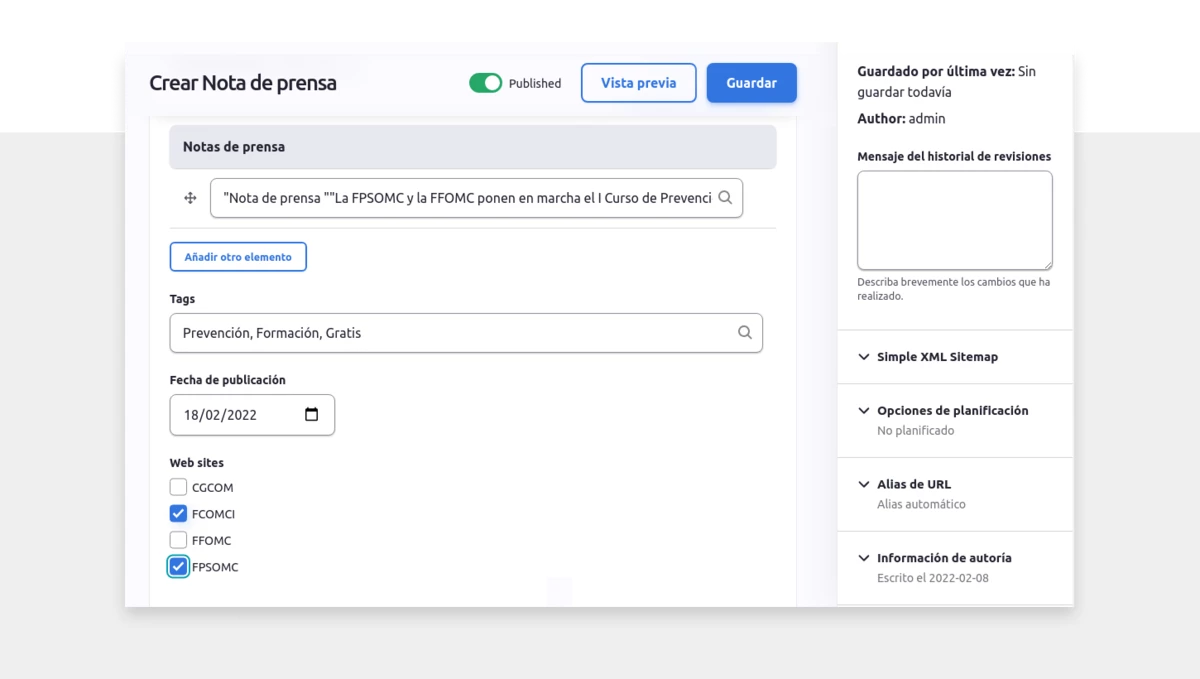
Task: Click the 'Alias automático' text
Action: (x=921, y=505)
